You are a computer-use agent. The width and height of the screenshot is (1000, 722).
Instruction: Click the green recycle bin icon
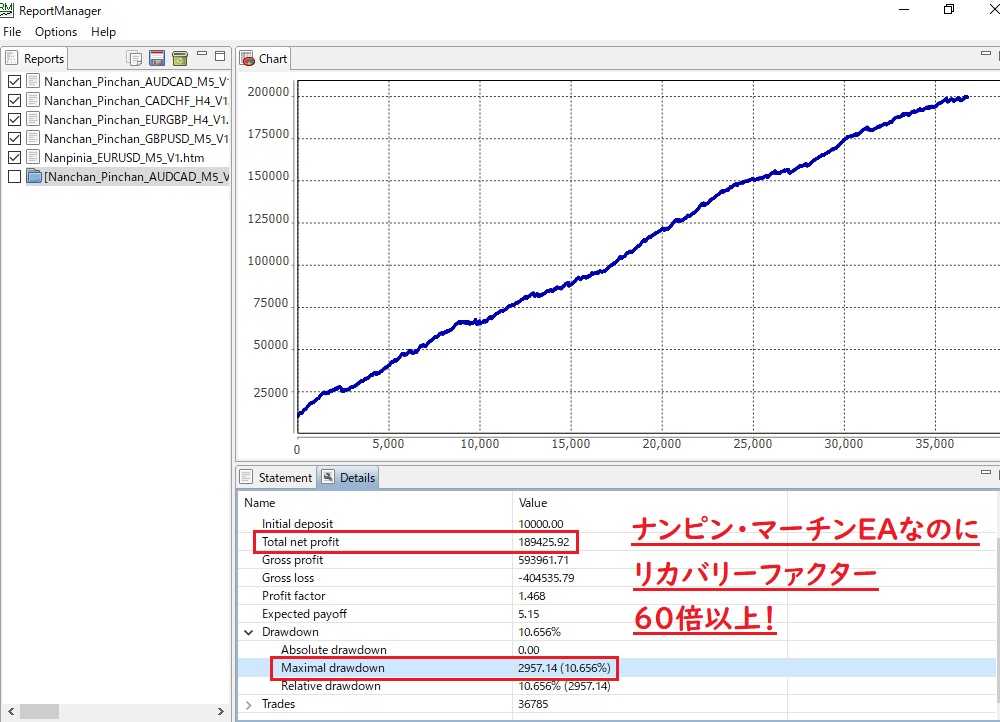(180, 59)
